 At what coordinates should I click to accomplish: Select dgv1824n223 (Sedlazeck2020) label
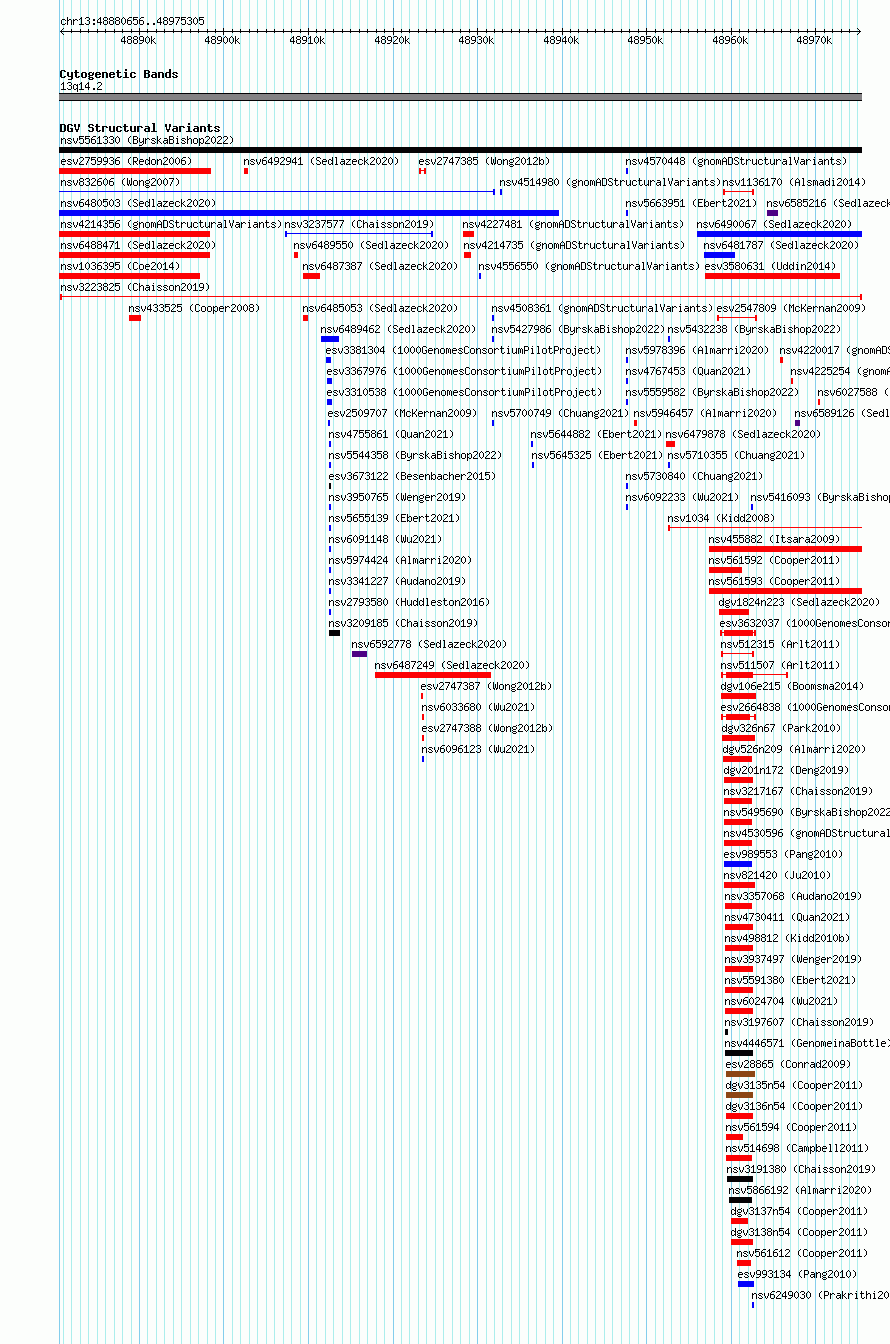pos(800,602)
